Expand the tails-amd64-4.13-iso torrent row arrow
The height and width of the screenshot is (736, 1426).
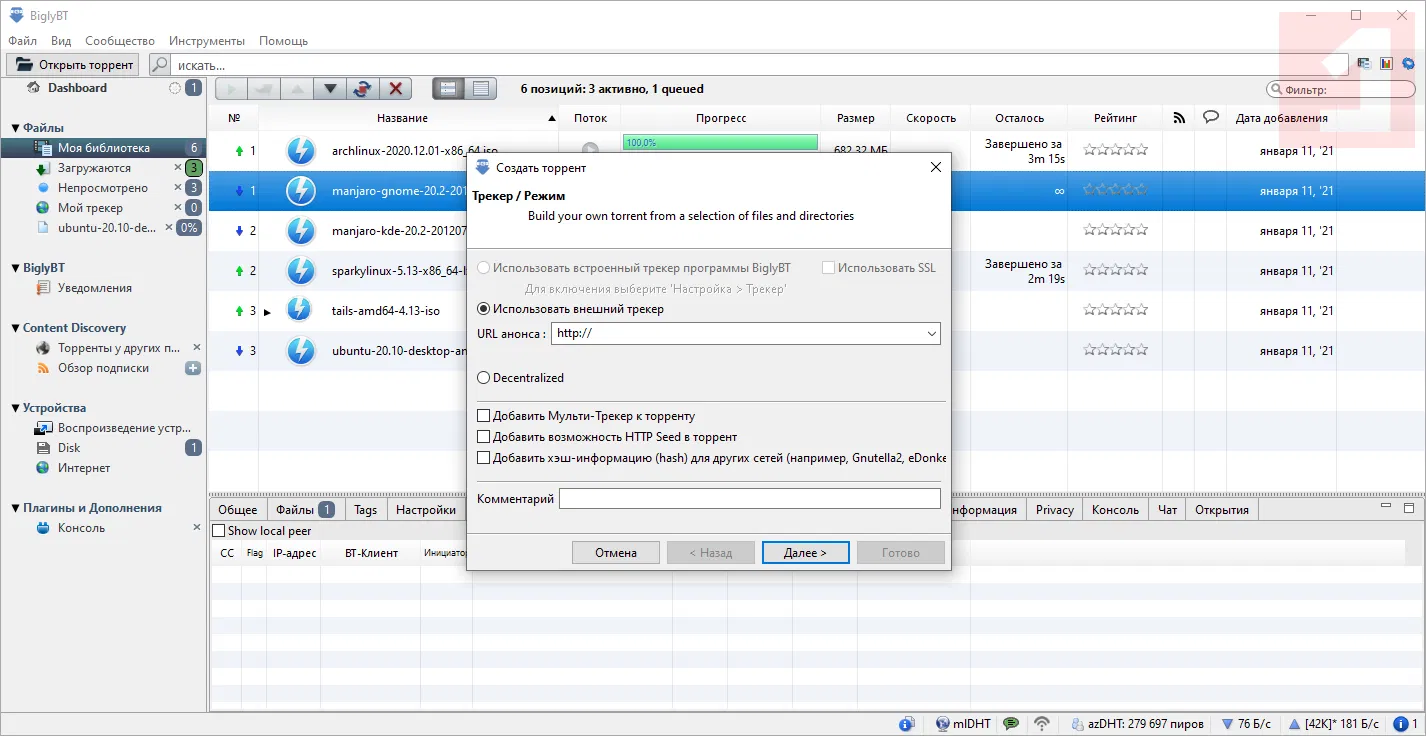(267, 312)
